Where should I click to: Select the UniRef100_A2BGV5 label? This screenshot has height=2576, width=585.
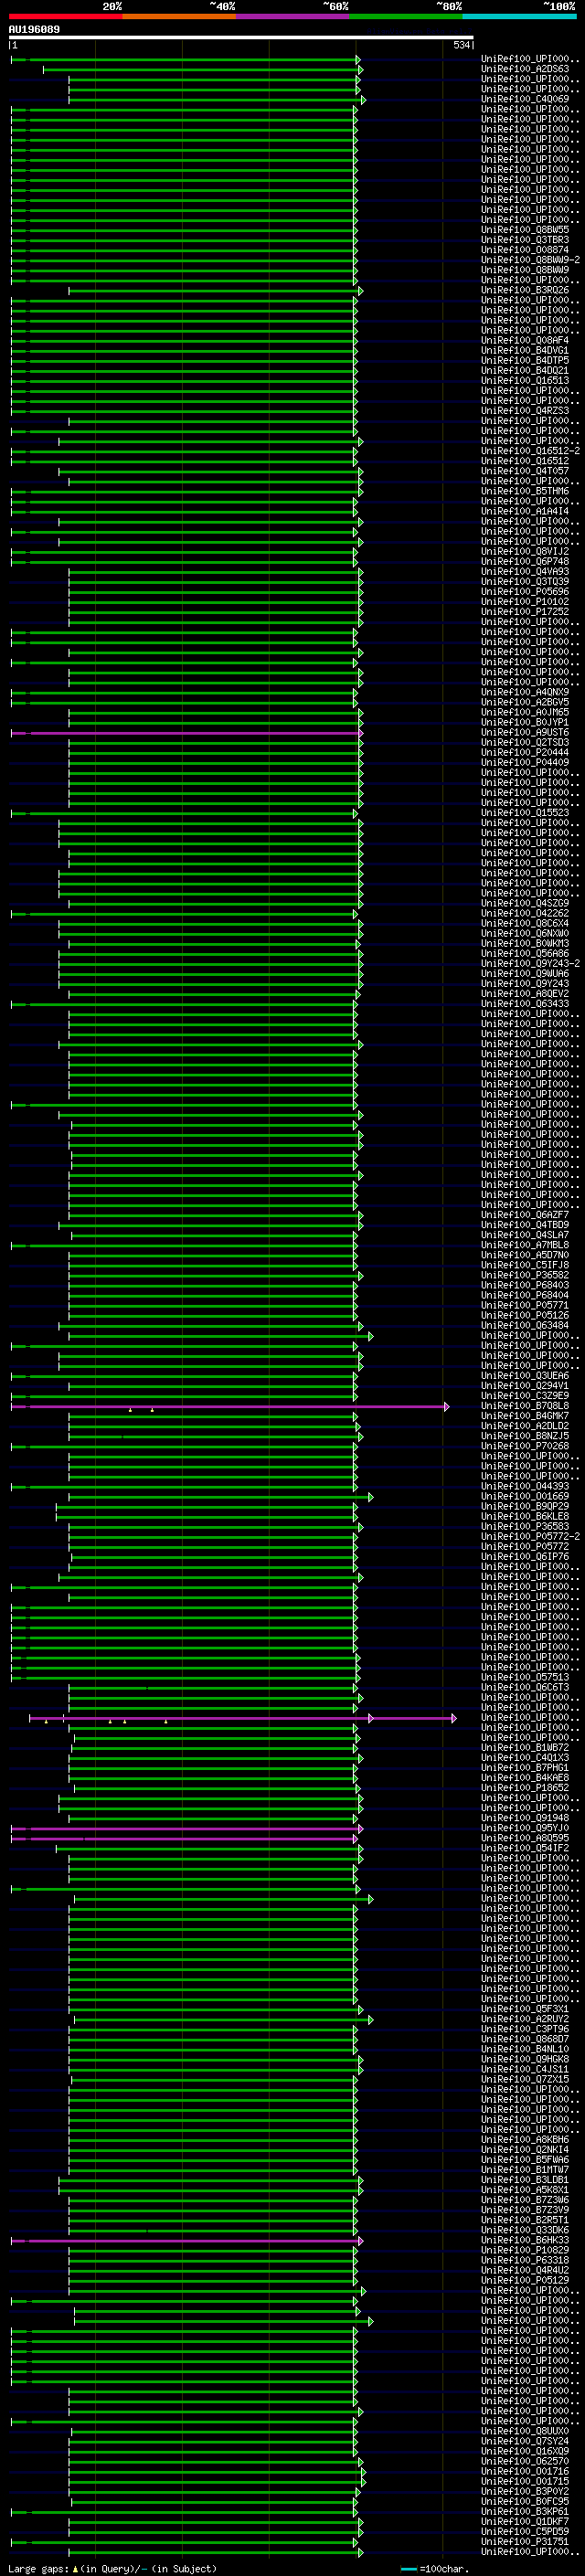[x=525, y=703]
